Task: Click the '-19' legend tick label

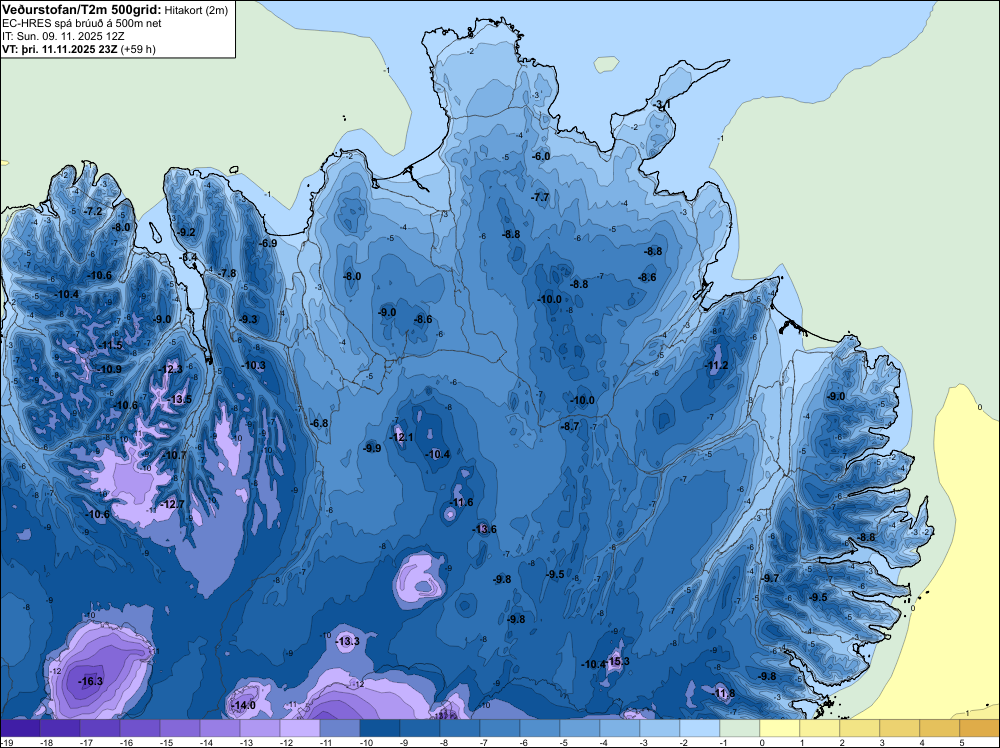Action: point(6,743)
